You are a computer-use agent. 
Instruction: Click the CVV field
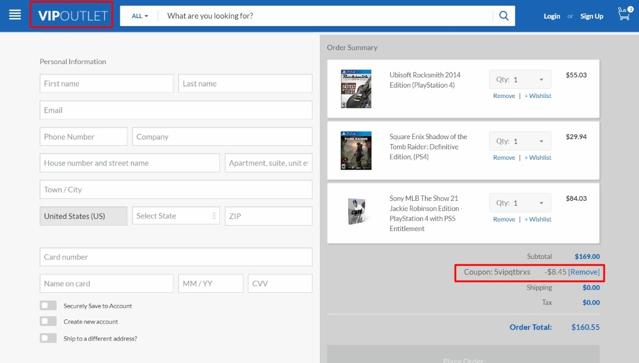tap(280, 284)
